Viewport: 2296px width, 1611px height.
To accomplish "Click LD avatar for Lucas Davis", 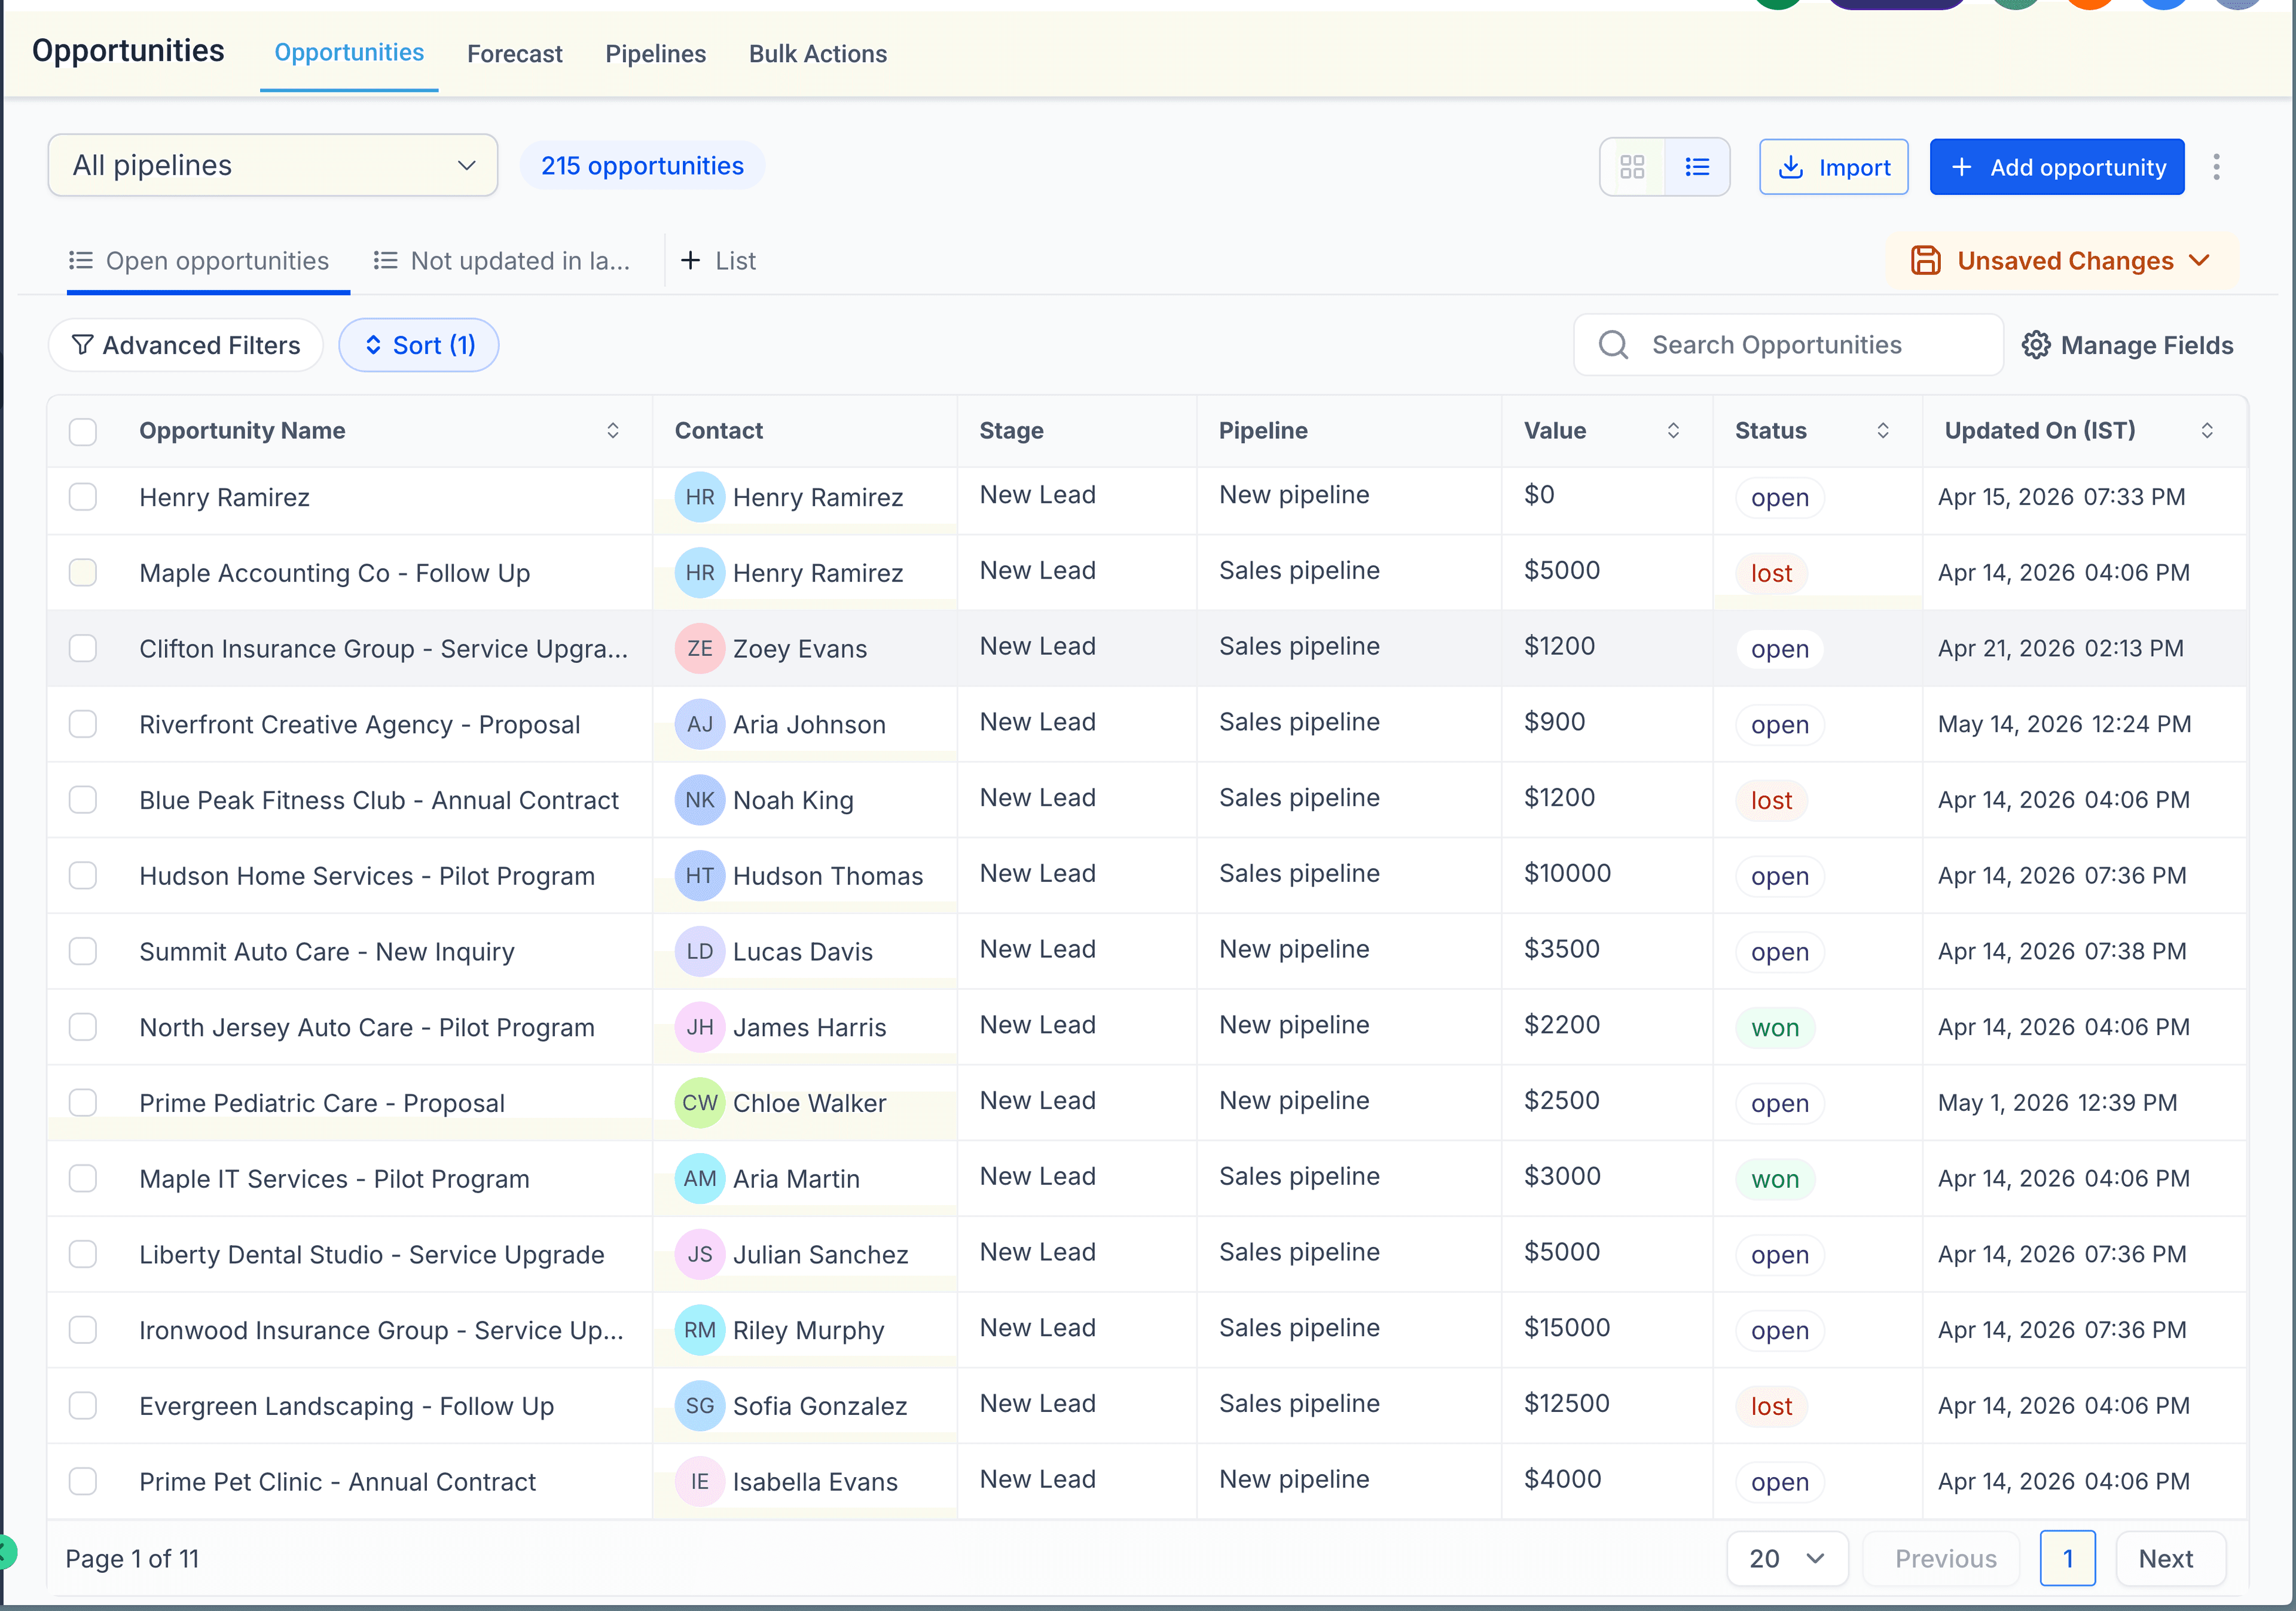I will coord(700,952).
